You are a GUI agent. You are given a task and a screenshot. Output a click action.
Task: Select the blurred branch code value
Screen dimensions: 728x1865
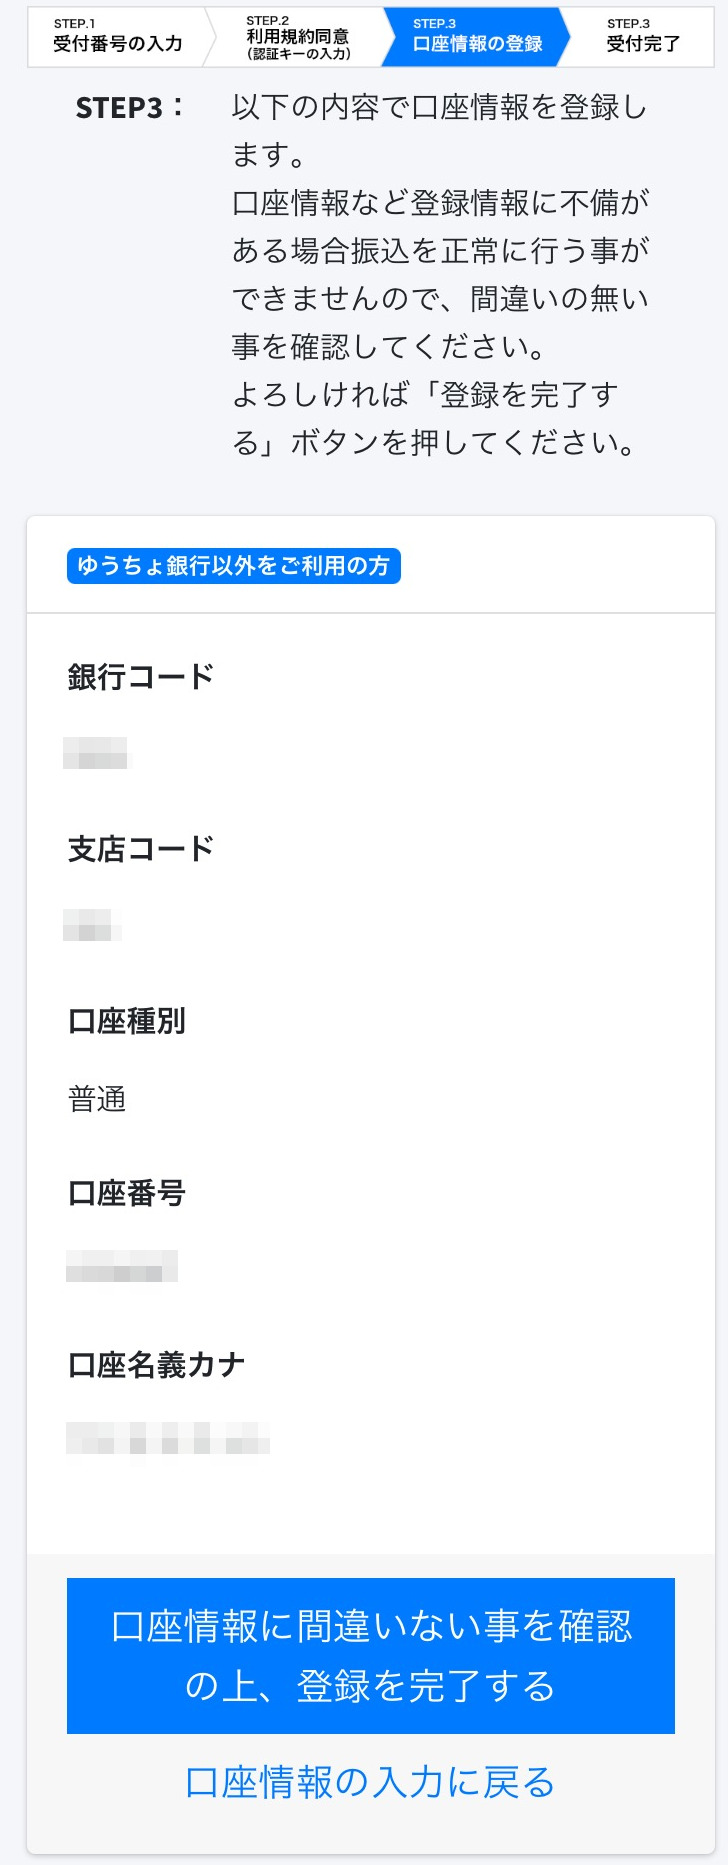[92, 925]
